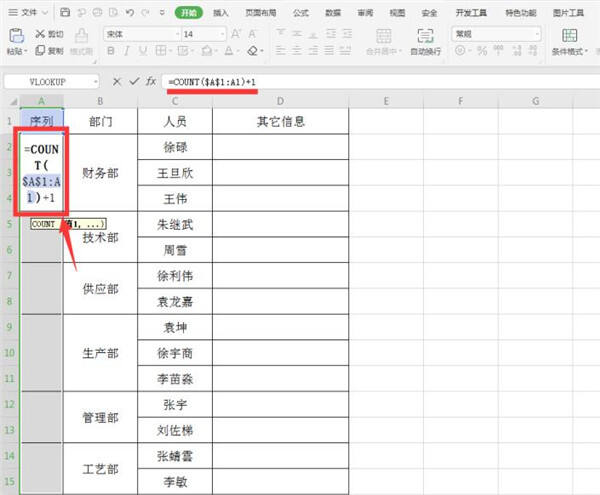Select column D header
The image size is (600, 495).
[280, 101]
